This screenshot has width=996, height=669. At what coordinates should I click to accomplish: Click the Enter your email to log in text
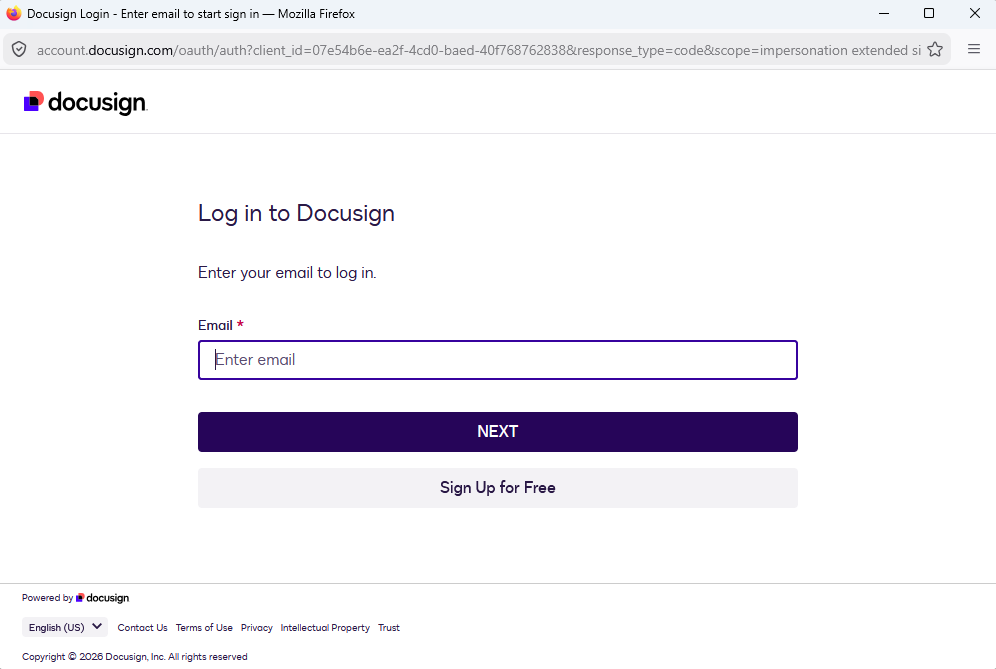tap(287, 273)
